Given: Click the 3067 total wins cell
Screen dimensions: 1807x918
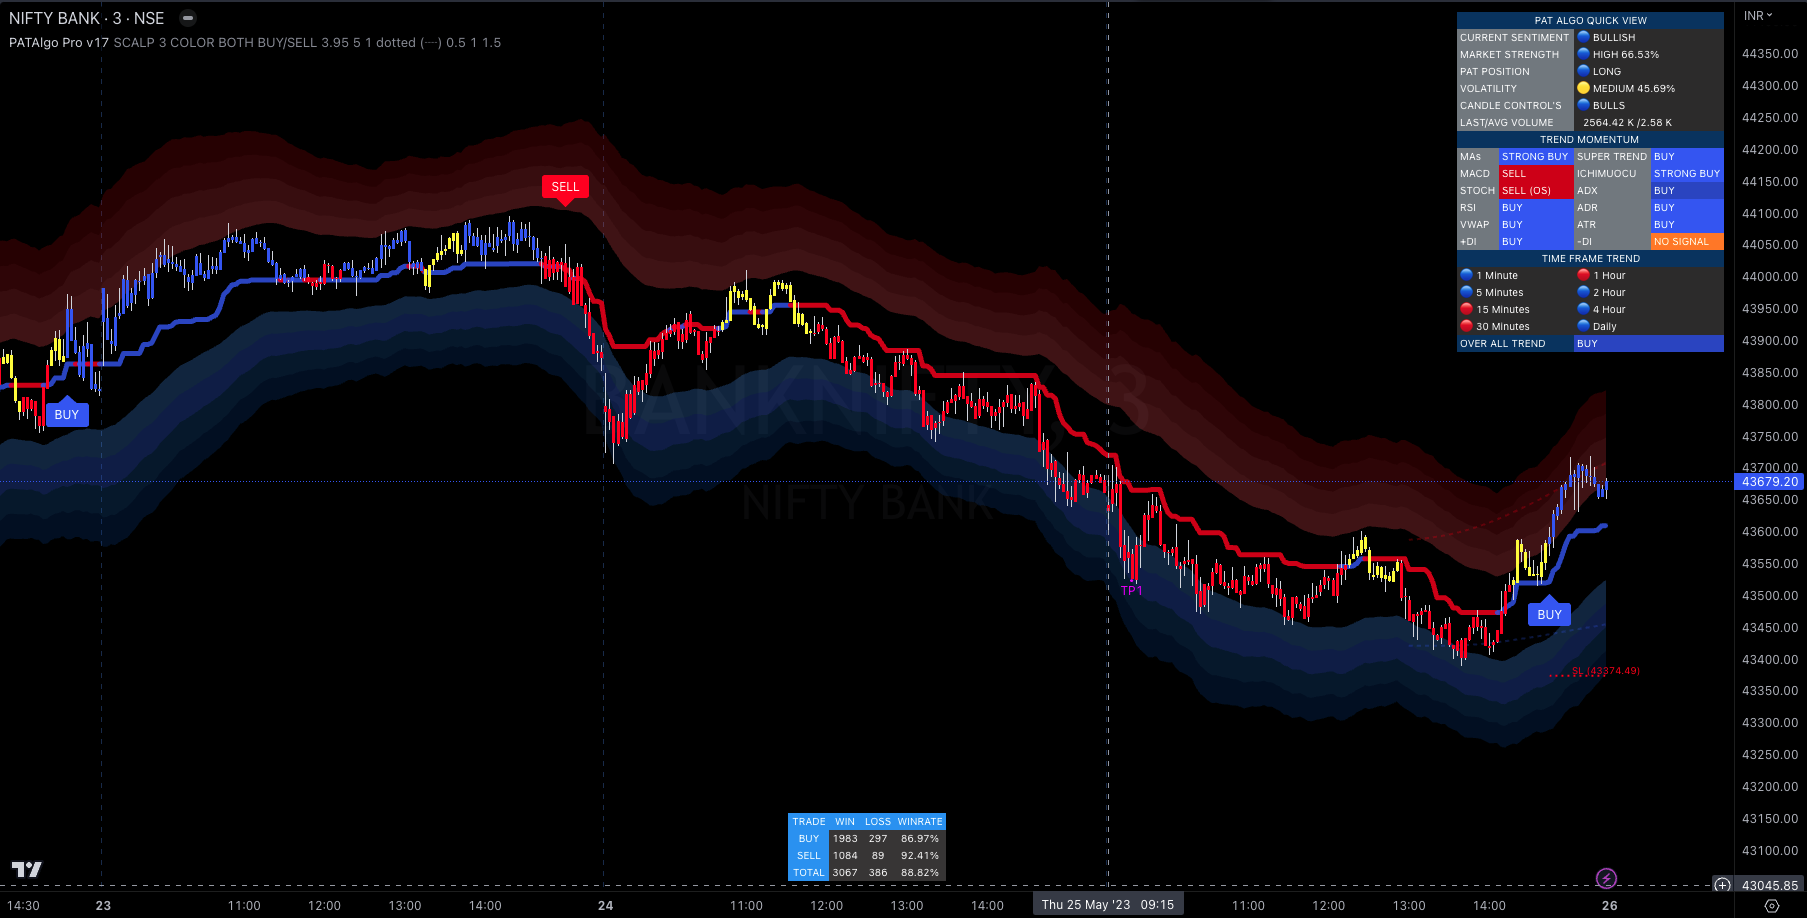Looking at the screenshot, I should (845, 873).
